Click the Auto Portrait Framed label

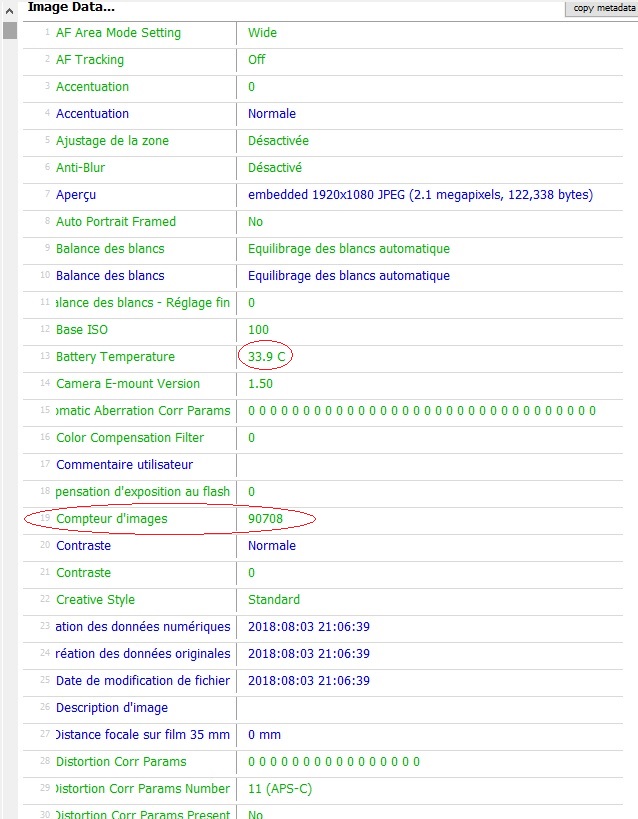115,222
